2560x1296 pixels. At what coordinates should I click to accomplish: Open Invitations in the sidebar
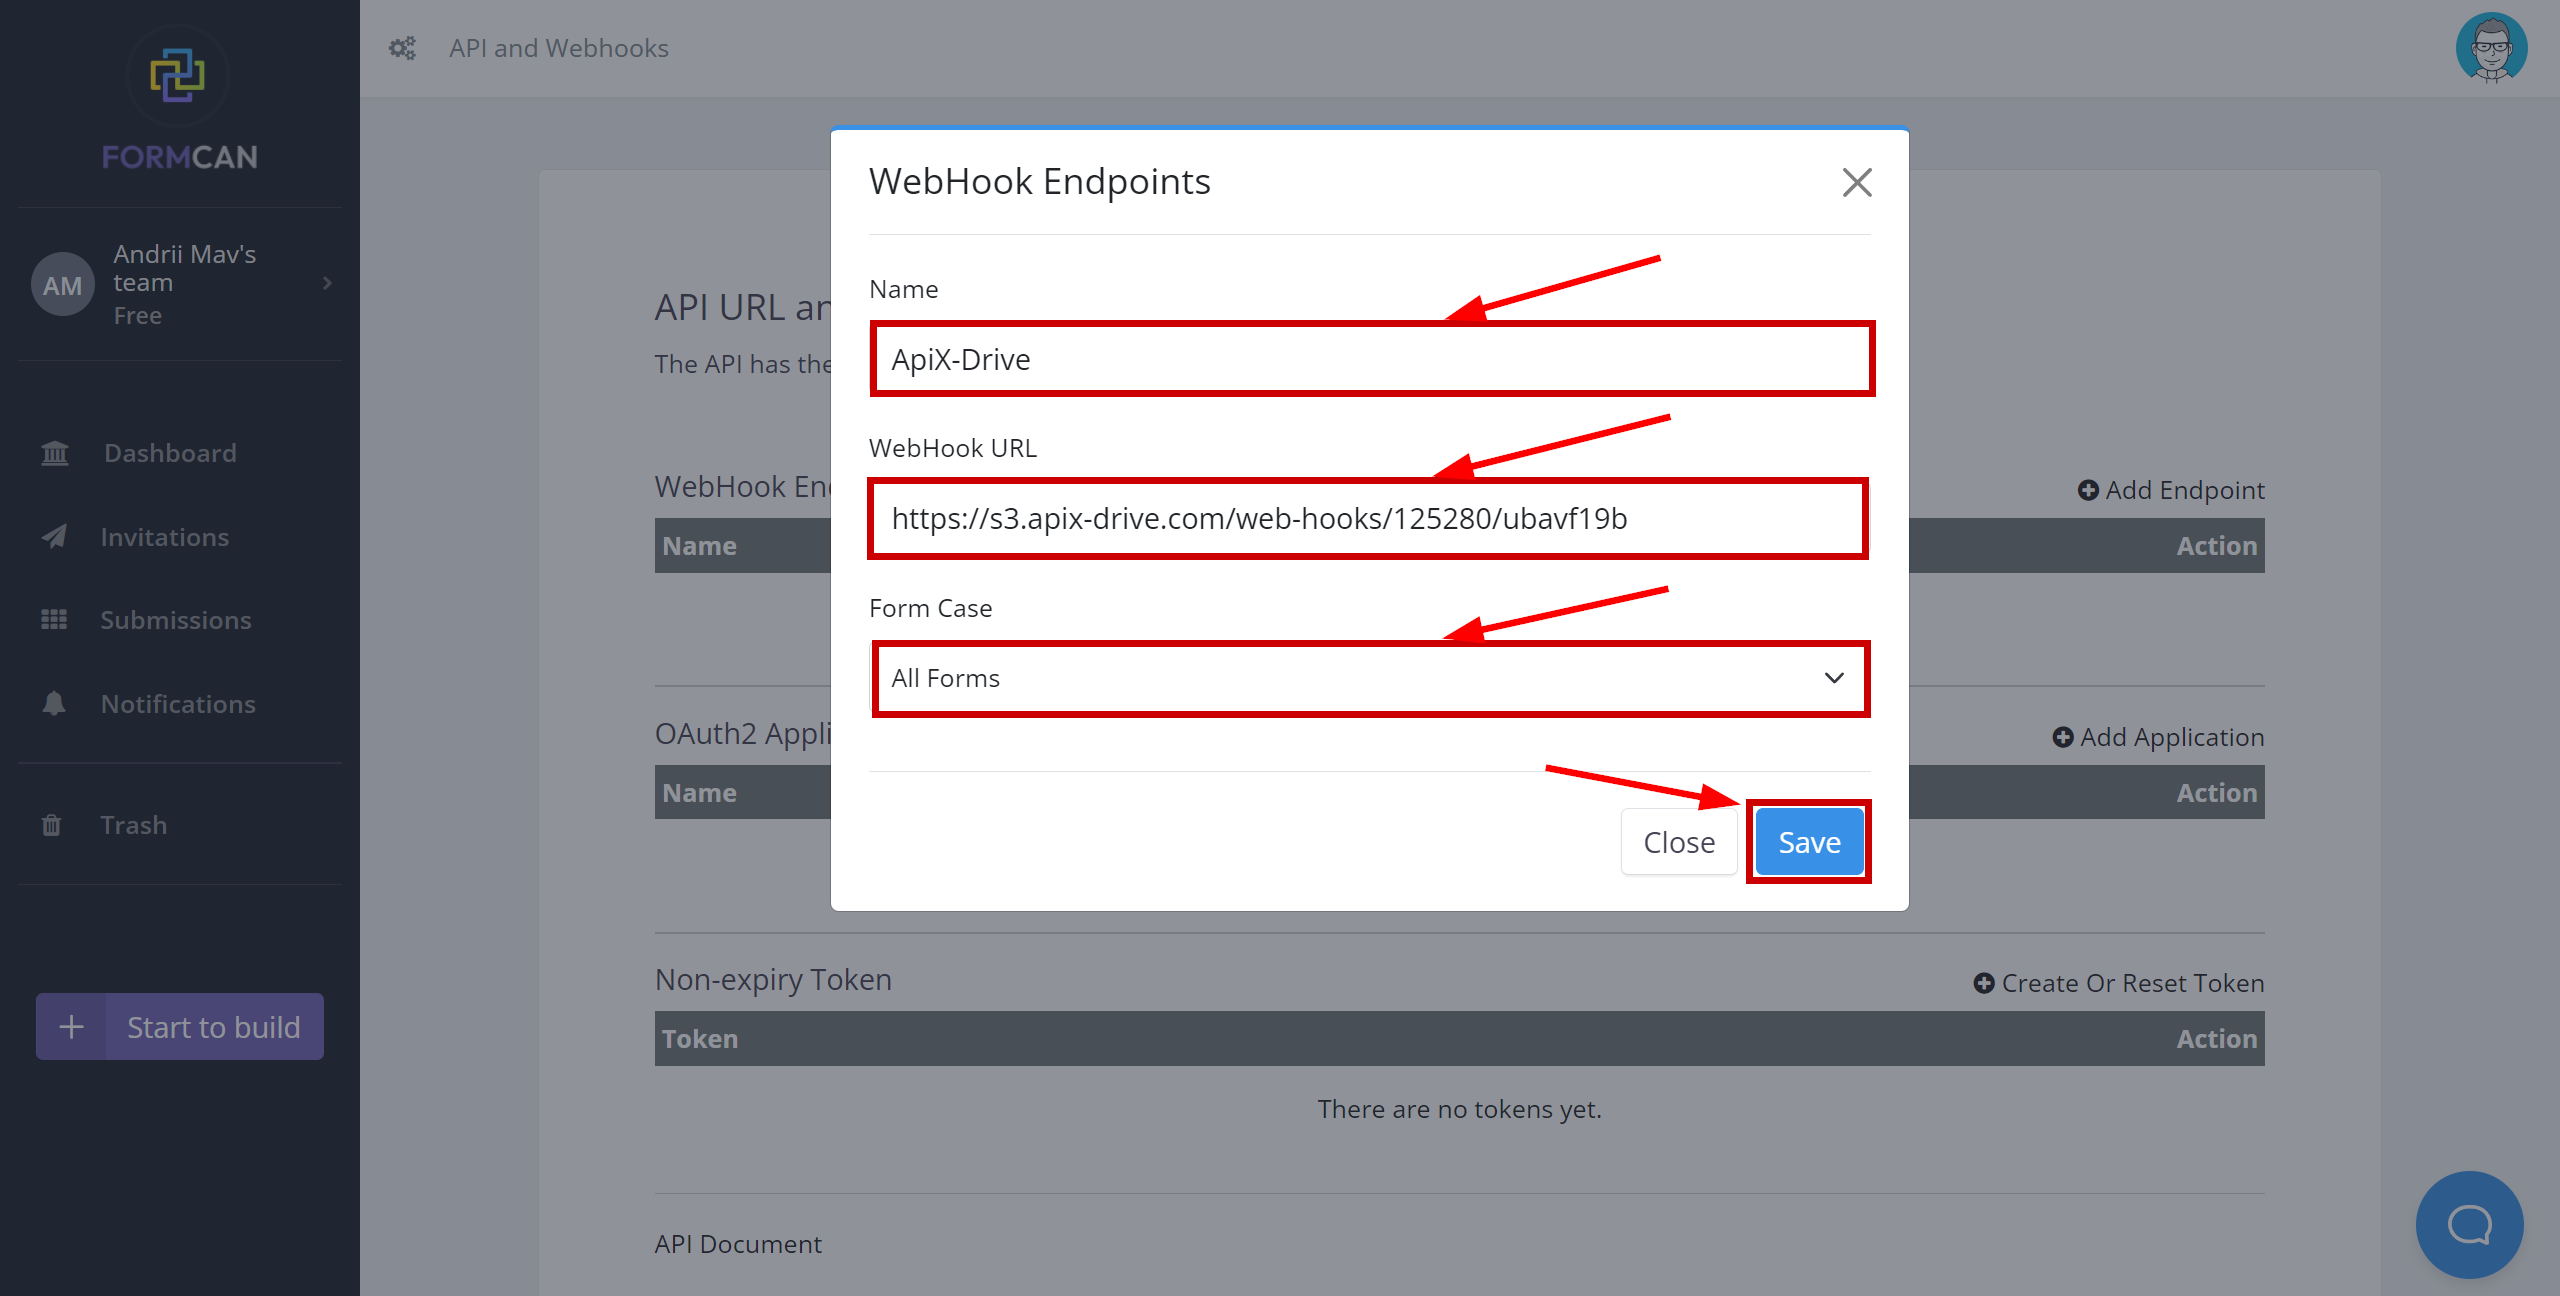pos(165,537)
